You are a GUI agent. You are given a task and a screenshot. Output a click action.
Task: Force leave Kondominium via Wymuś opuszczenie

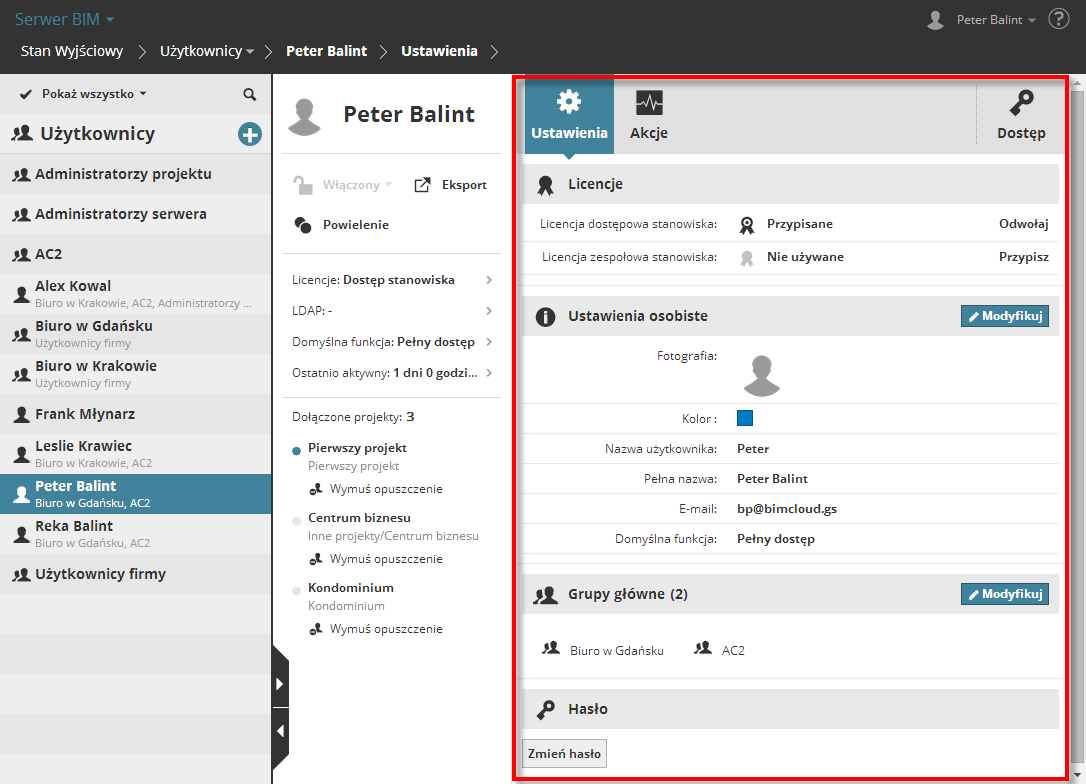(376, 629)
